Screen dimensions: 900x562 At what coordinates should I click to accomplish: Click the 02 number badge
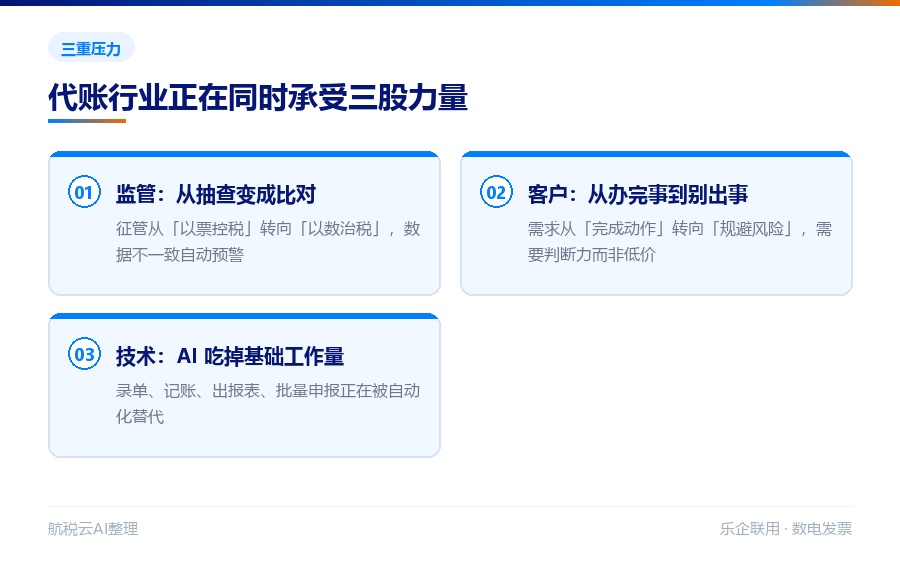tap(496, 192)
